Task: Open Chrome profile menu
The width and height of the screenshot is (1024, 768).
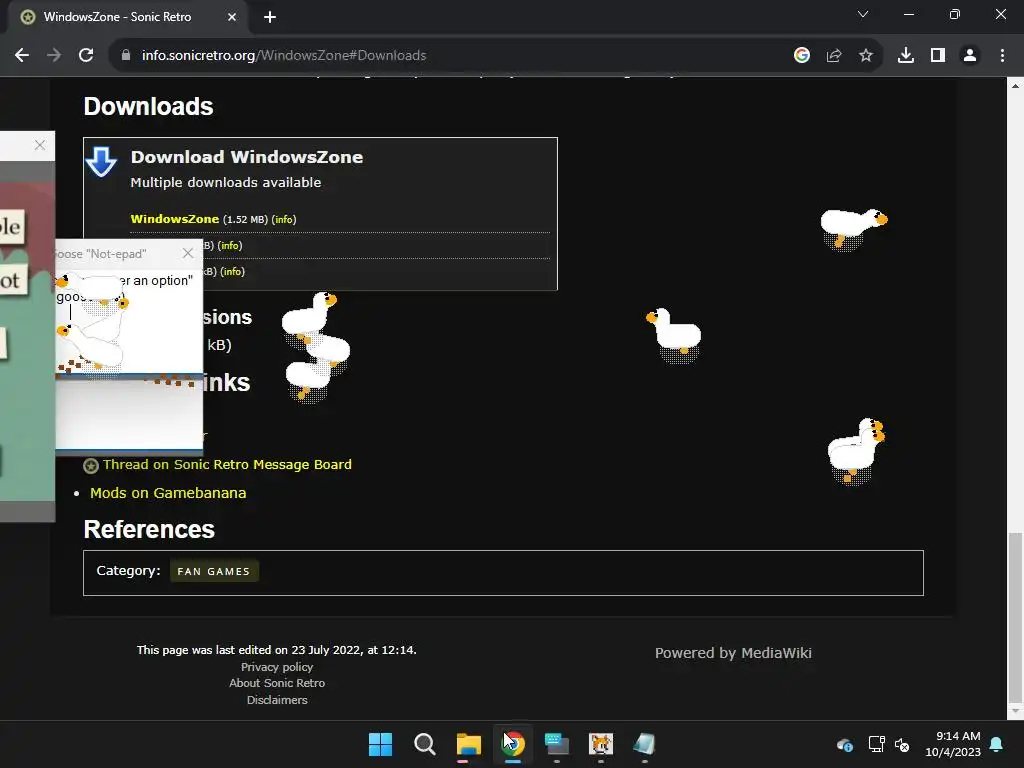Action: click(970, 56)
